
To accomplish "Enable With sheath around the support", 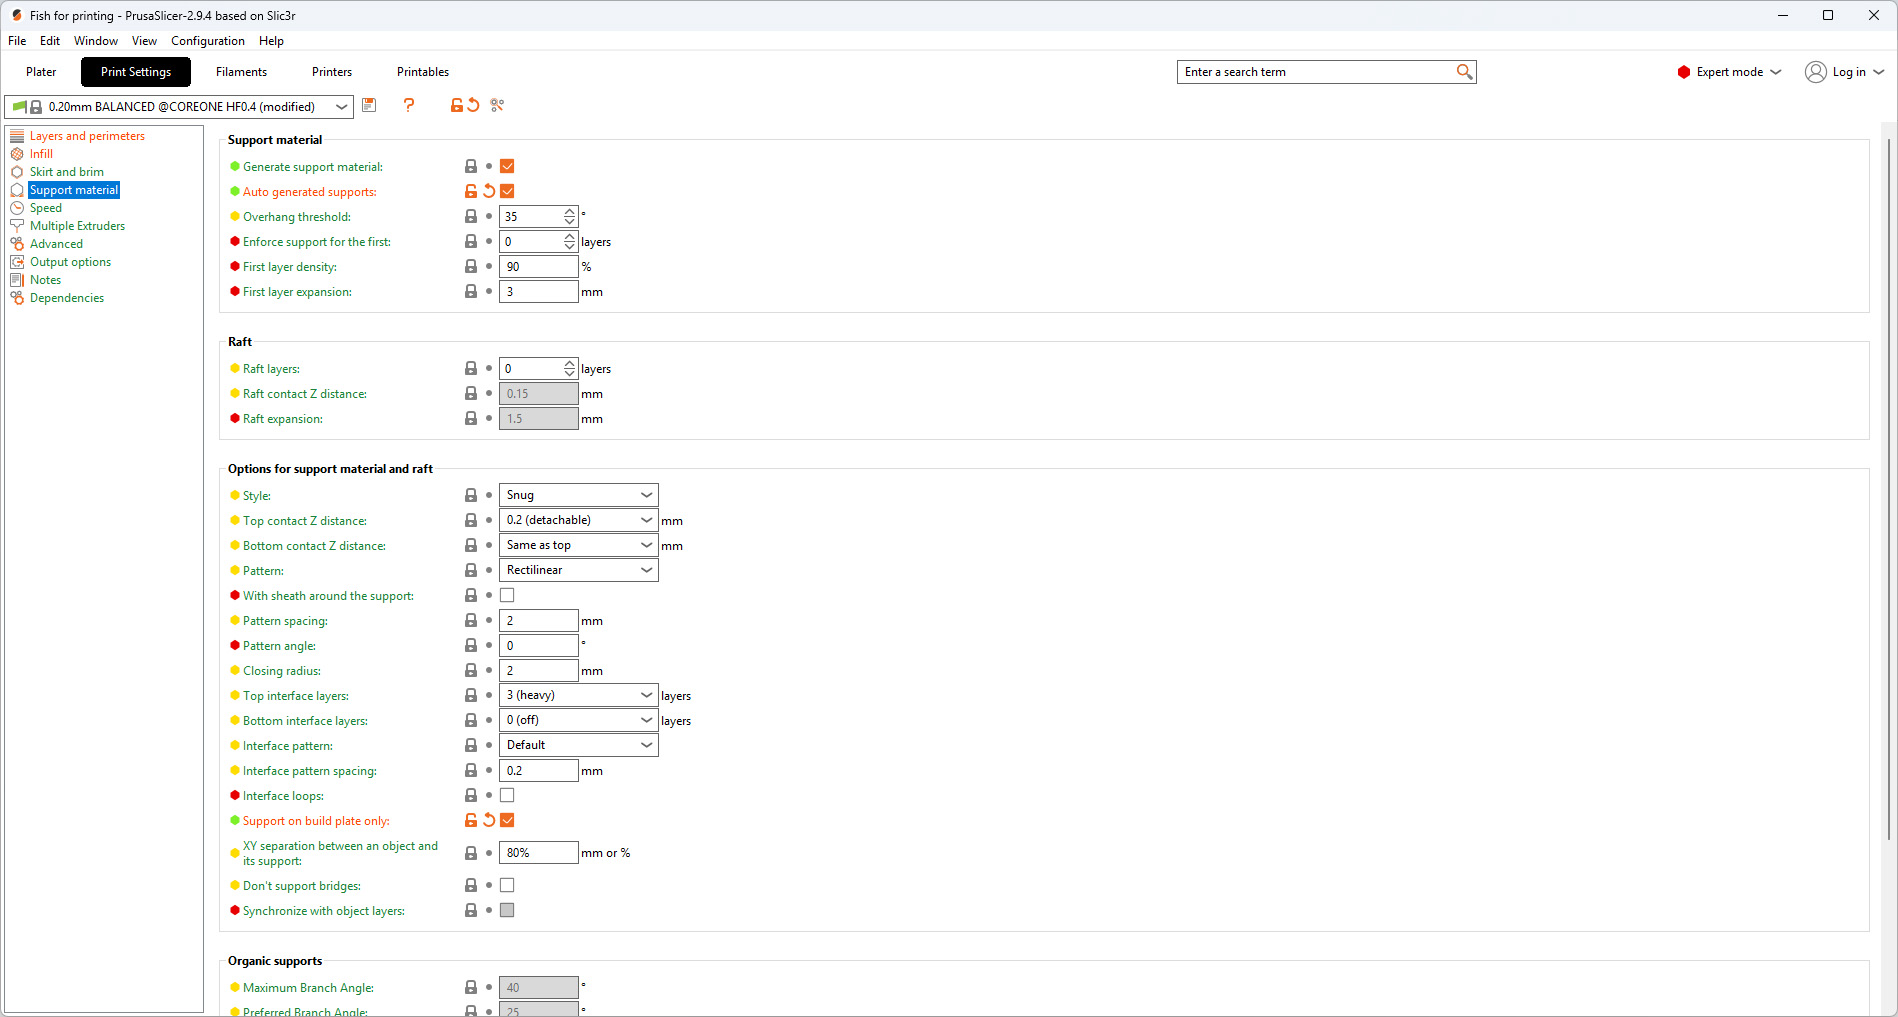I will click(x=507, y=595).
